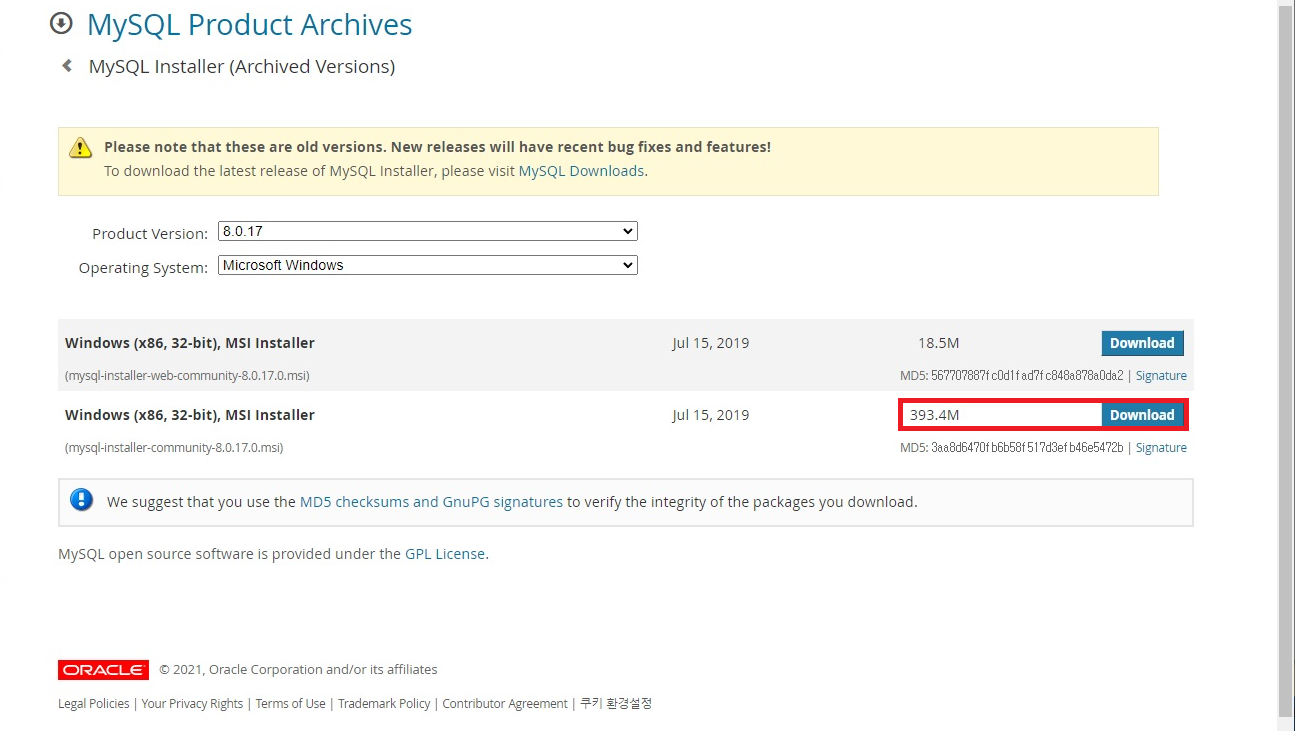Click the back arrow next to MySQL Installer
Viewport: 1295px width, 731px height.
(x=67, y=66)
